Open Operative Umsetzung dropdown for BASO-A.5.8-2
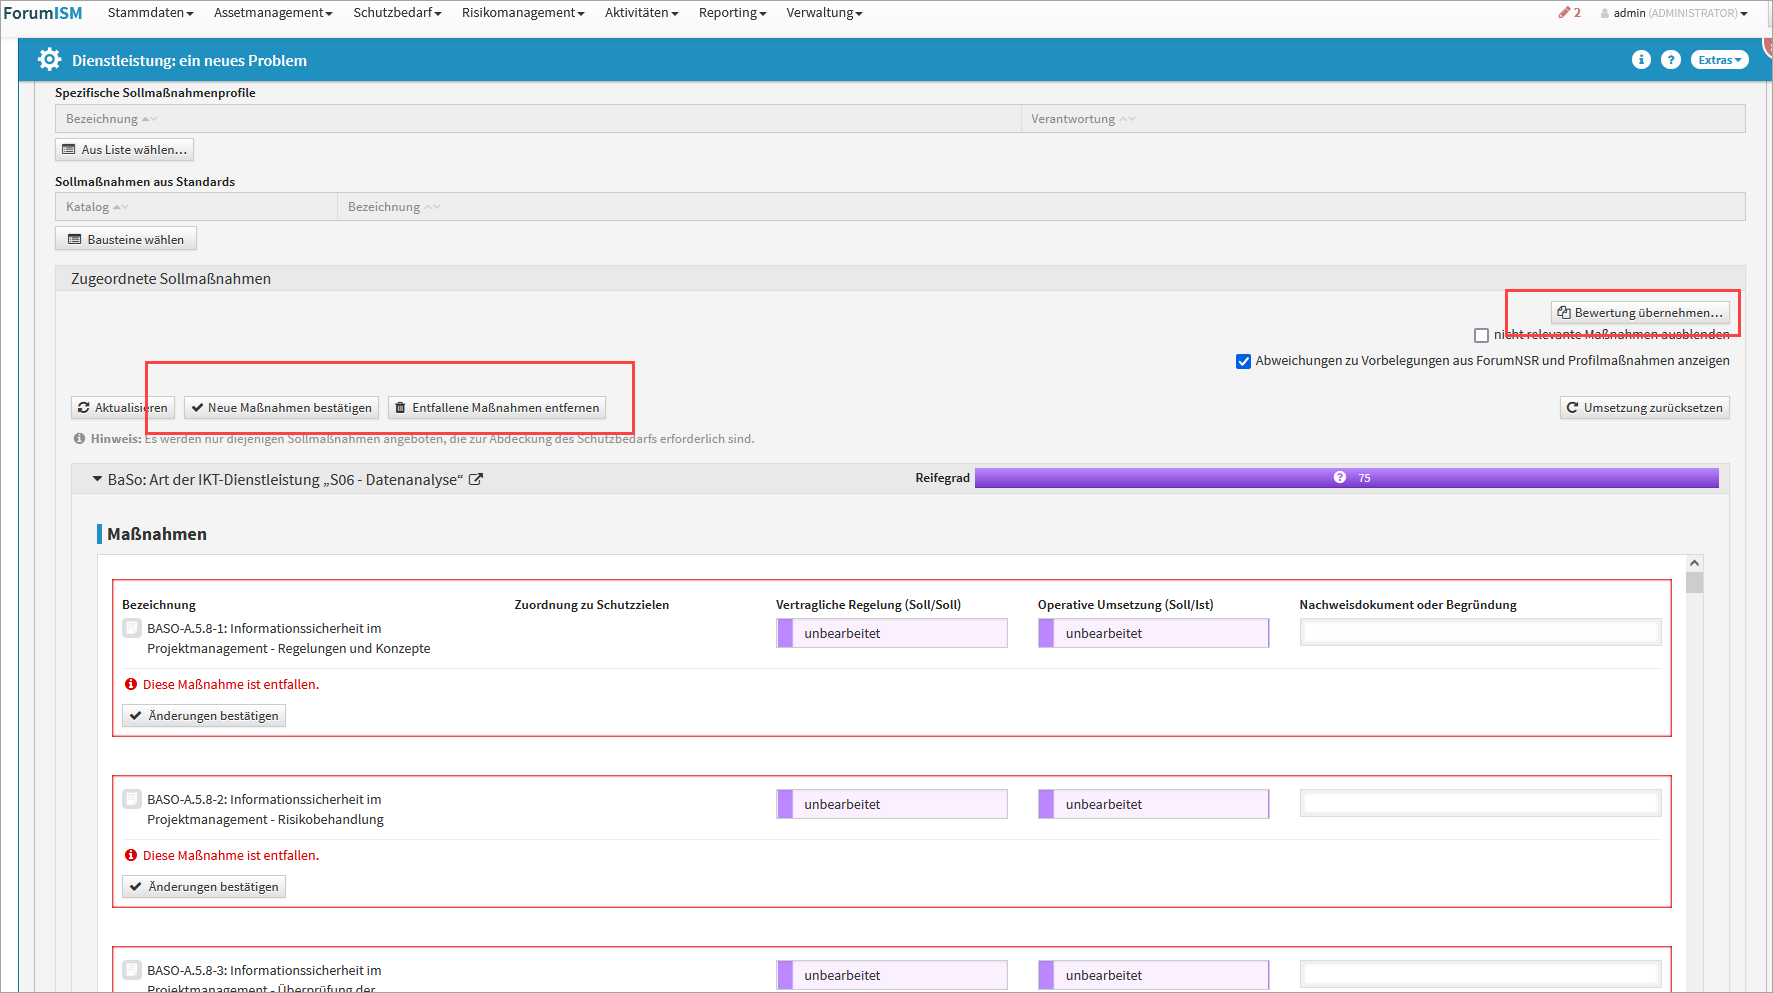The height and width of the screenshot is (993, 1773). (x=1153, y=805)
